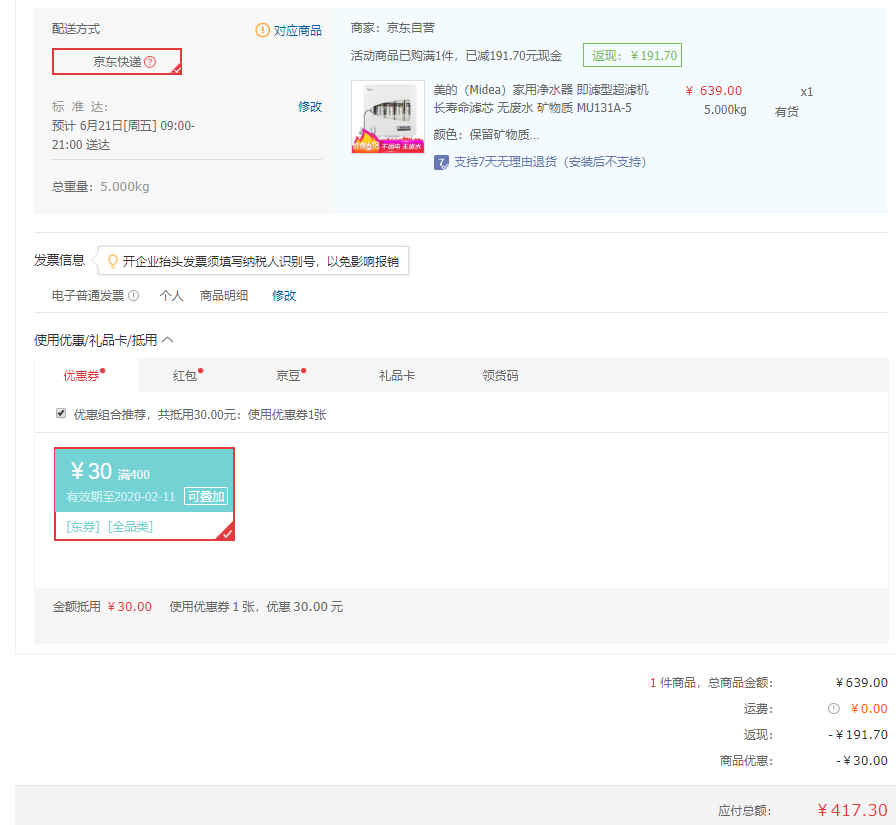Image resolution: width=896 pixels, height=825 pixels.
Task: Switch to the 红包 tab
Action: (187, 375)
